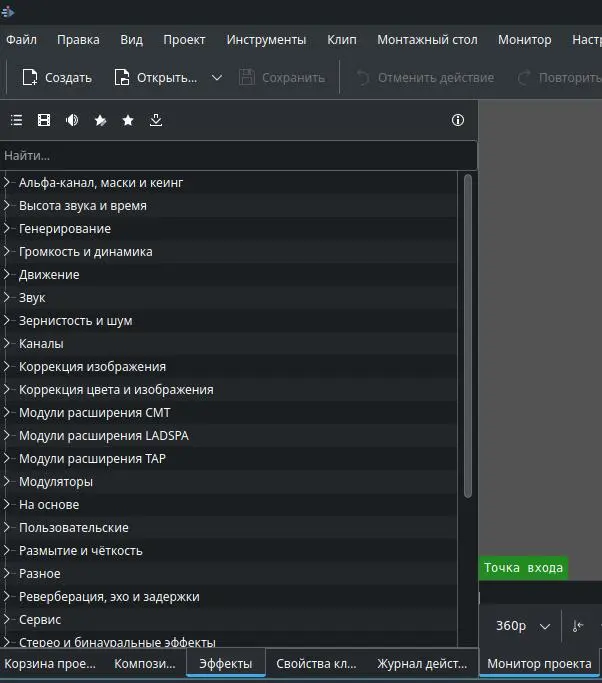Click the Kdenlive app icon in title bar
This screenshot has width=602, height=683.
[x=7, y=12]
